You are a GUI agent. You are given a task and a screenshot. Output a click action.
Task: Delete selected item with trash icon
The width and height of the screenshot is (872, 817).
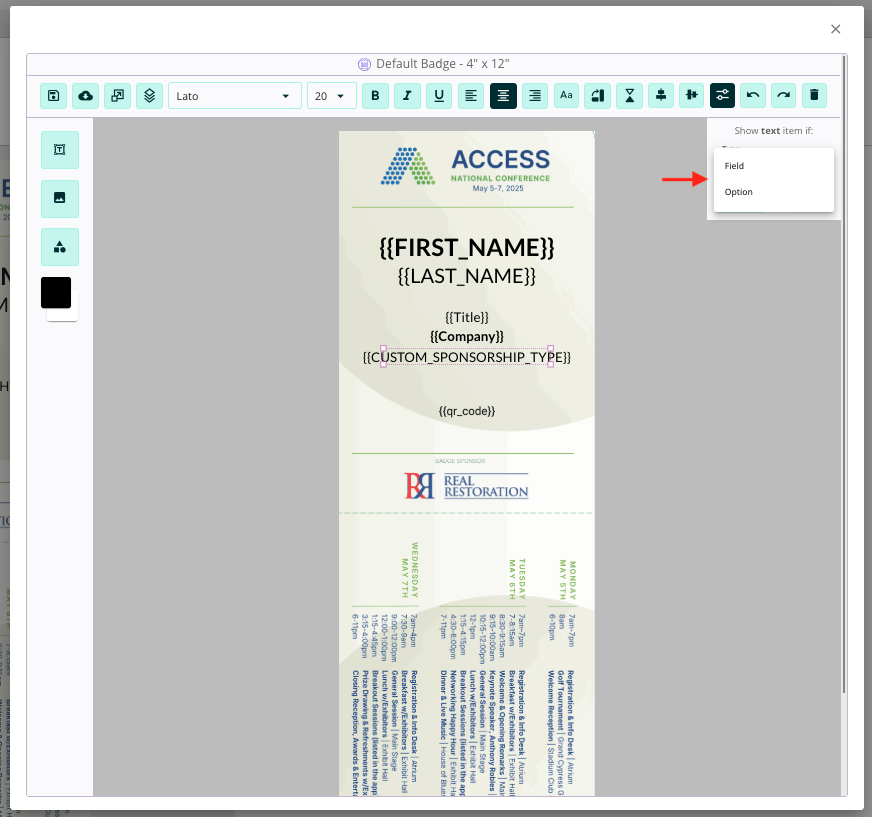[x=814, y=96]
